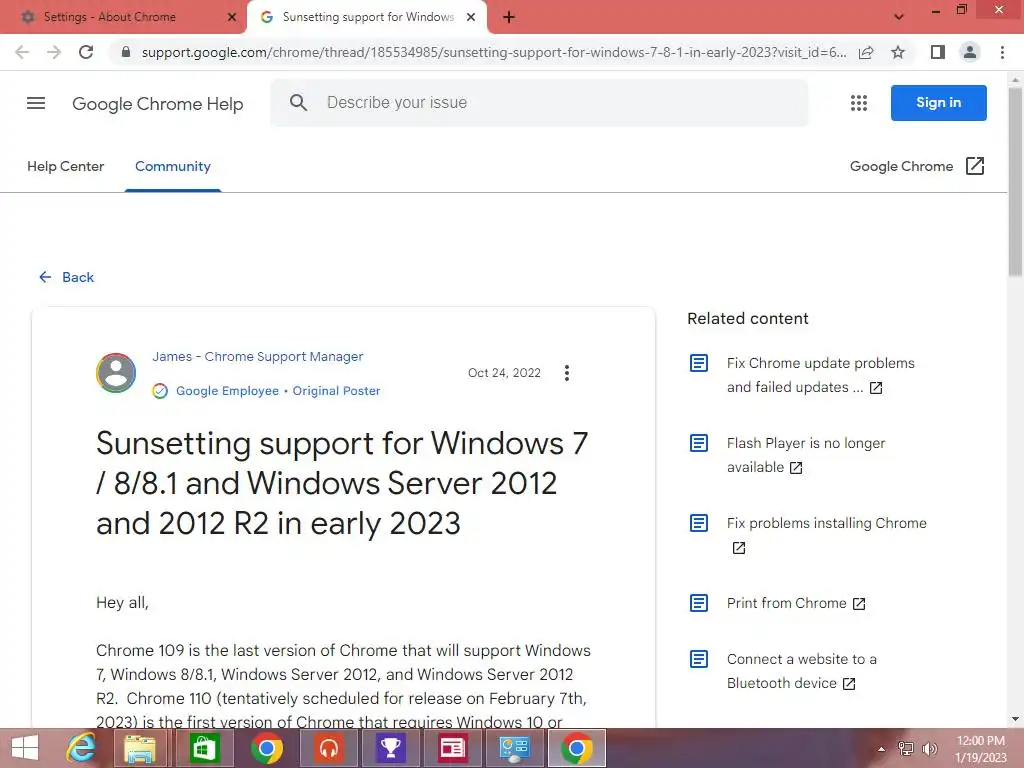
Task: Click the browser forward arrow
Action: pyautogui.click(x=54, y=52)
